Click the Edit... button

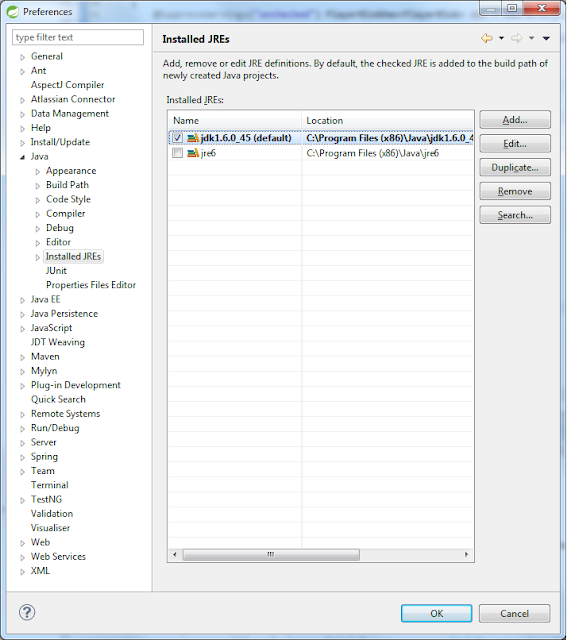(515, 144)
